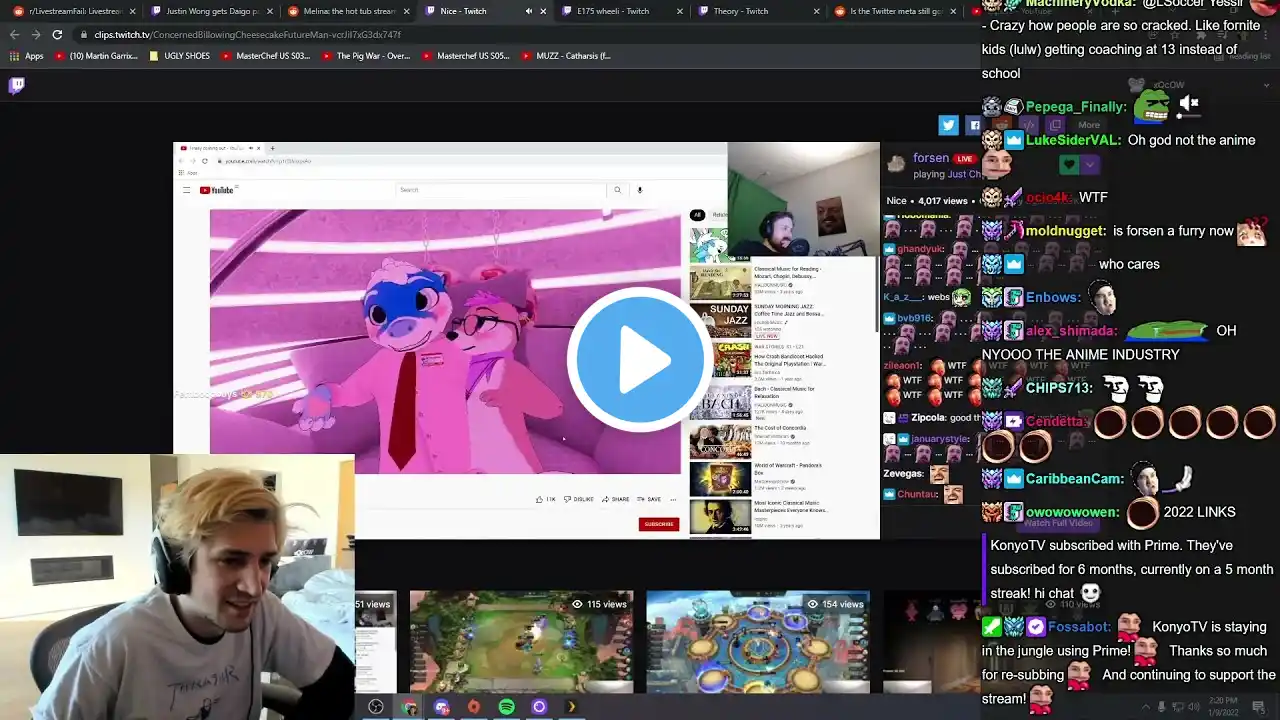Adjust the clip volume slider
The height and width of the screenshot is (720, 1280).
pos(1189,116)
